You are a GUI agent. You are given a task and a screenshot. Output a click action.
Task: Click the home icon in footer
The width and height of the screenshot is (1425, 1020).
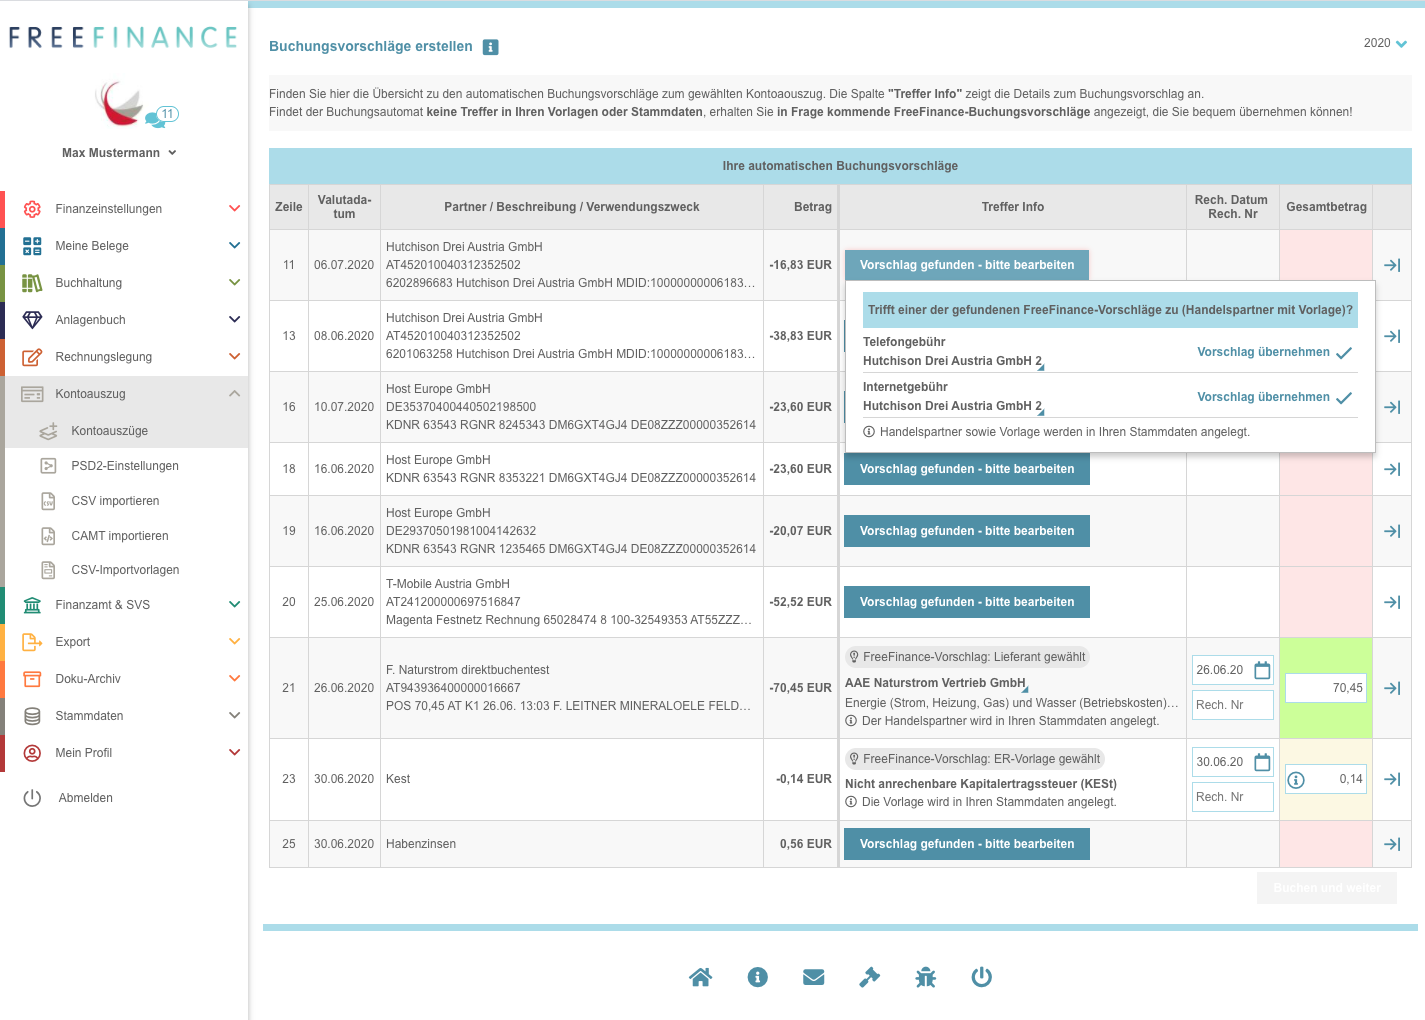701,977
